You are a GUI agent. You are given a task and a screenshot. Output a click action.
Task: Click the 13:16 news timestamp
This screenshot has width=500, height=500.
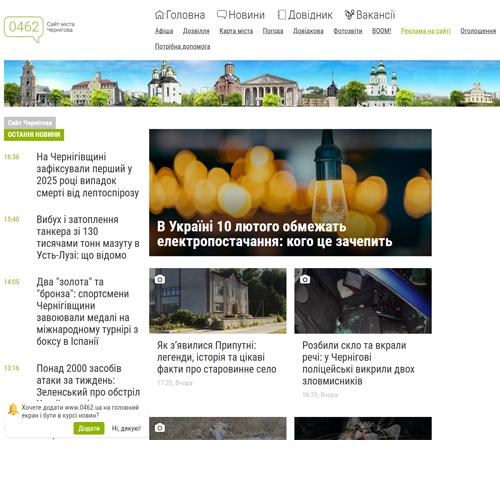(x=12, y=368)
